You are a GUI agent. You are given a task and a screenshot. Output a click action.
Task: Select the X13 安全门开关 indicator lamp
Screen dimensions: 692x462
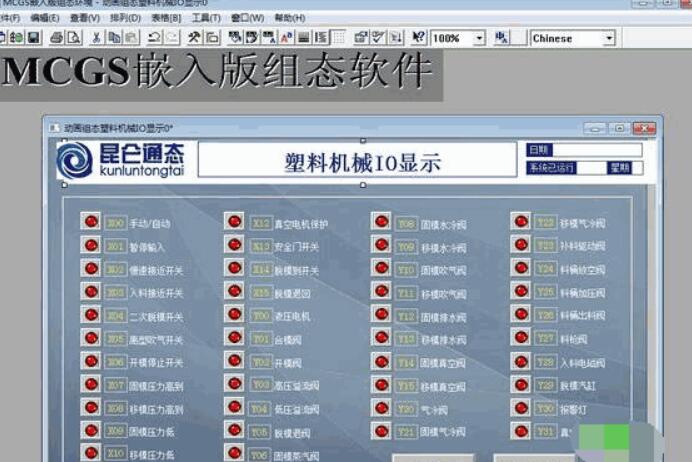coord(234,244)
